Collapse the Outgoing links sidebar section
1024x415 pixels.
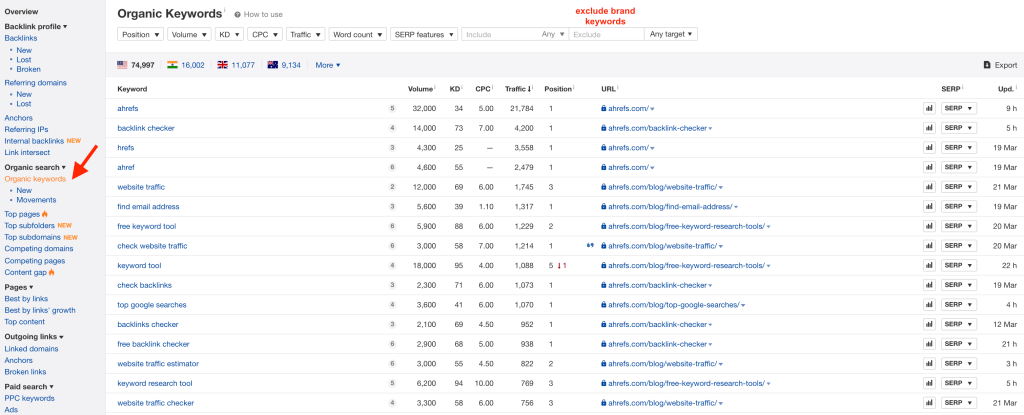34,337
